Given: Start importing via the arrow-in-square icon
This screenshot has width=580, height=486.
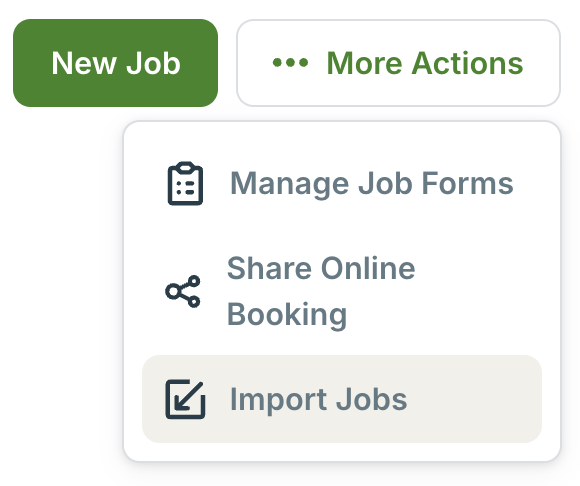Looking at the screenshot, I should click(x=185, y=399).
